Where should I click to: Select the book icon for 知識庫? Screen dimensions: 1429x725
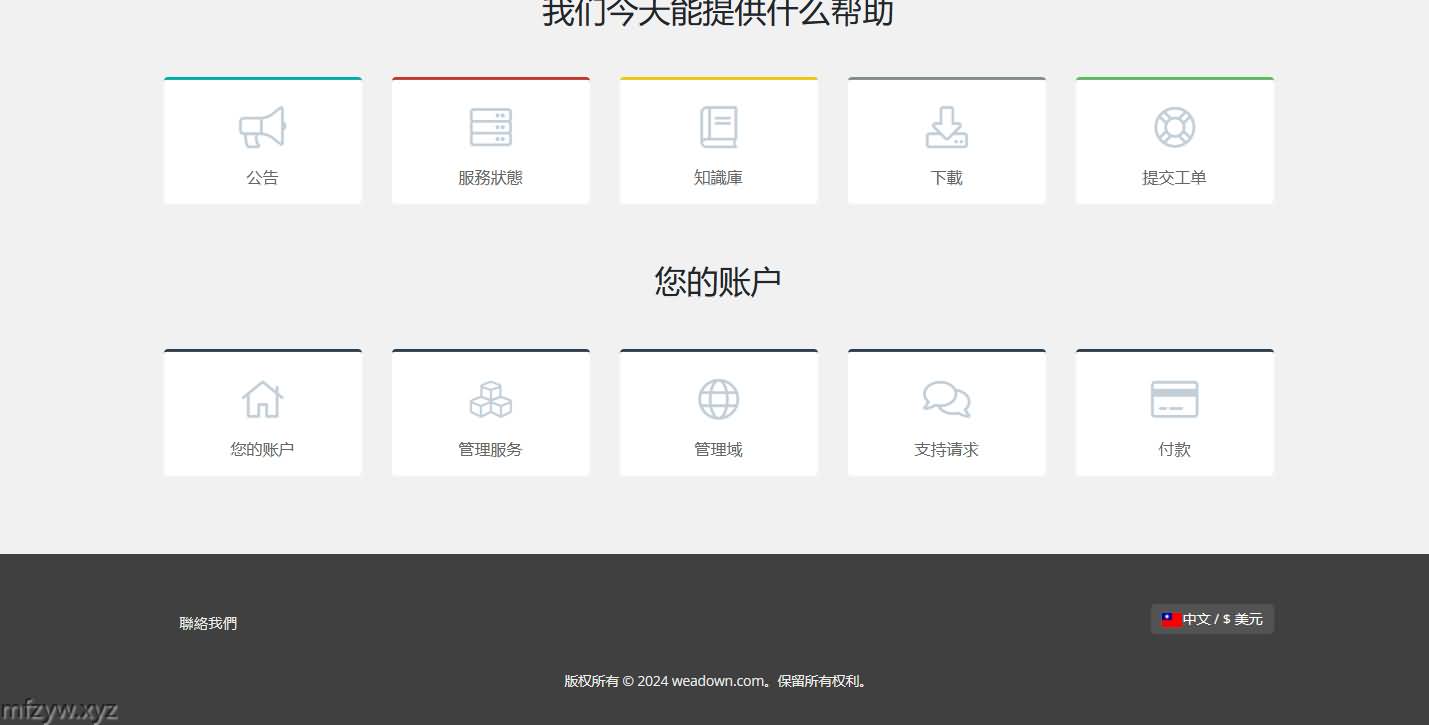(718, 128)
